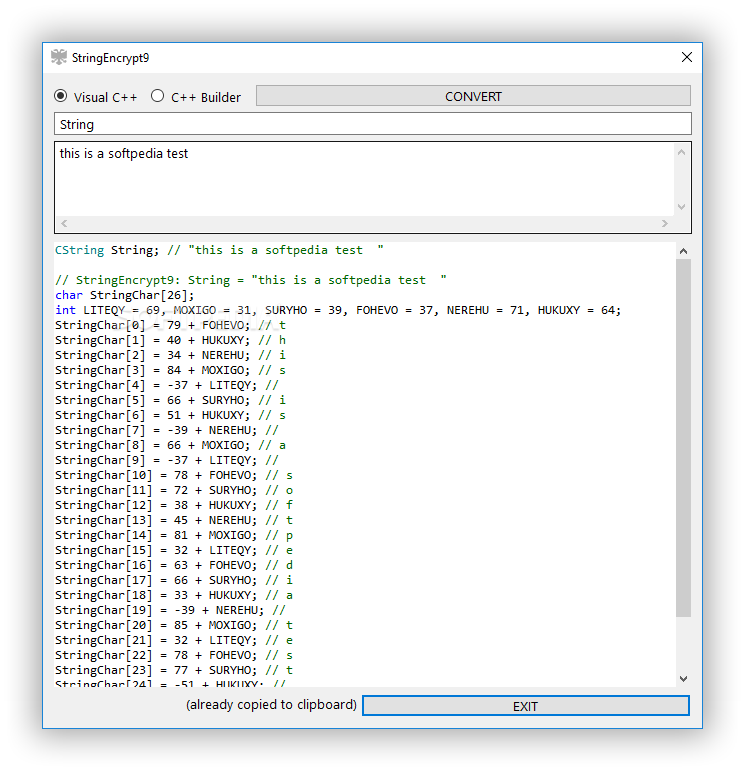Viewport: 745px width, 771px height.
Task: Click the 'StringChar[21] = 32 + LITEQY' line
Action: [174, 640]
